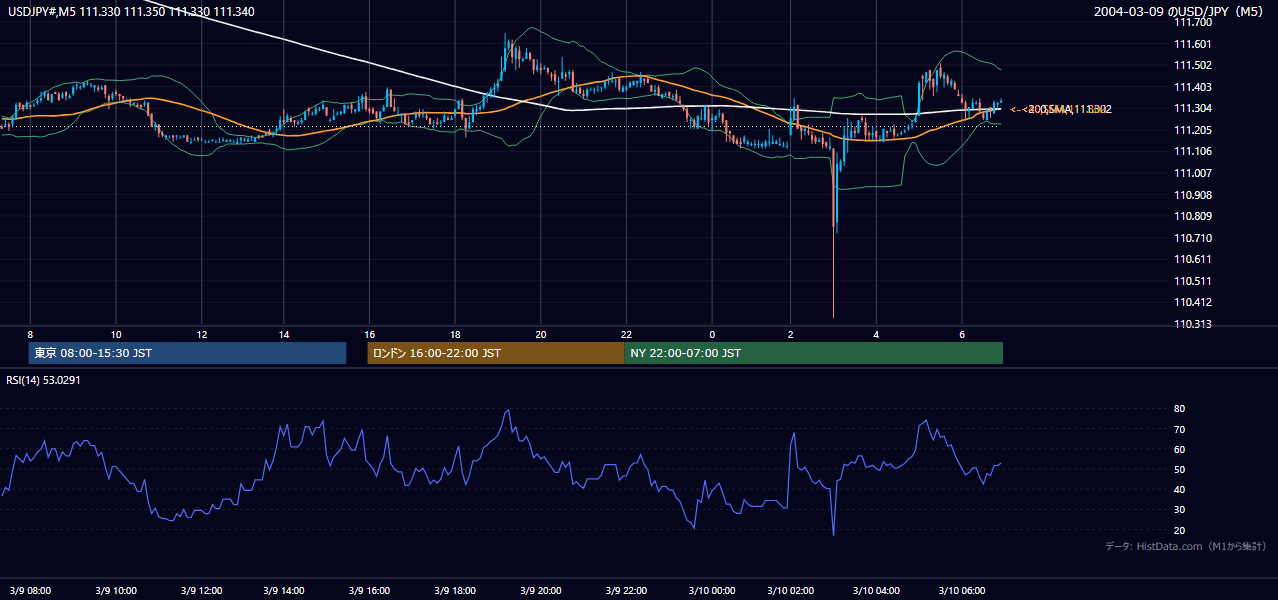Click the time axis label 3/10 04:00
Screen dimensions: 1278x600
tap(875, 590)
